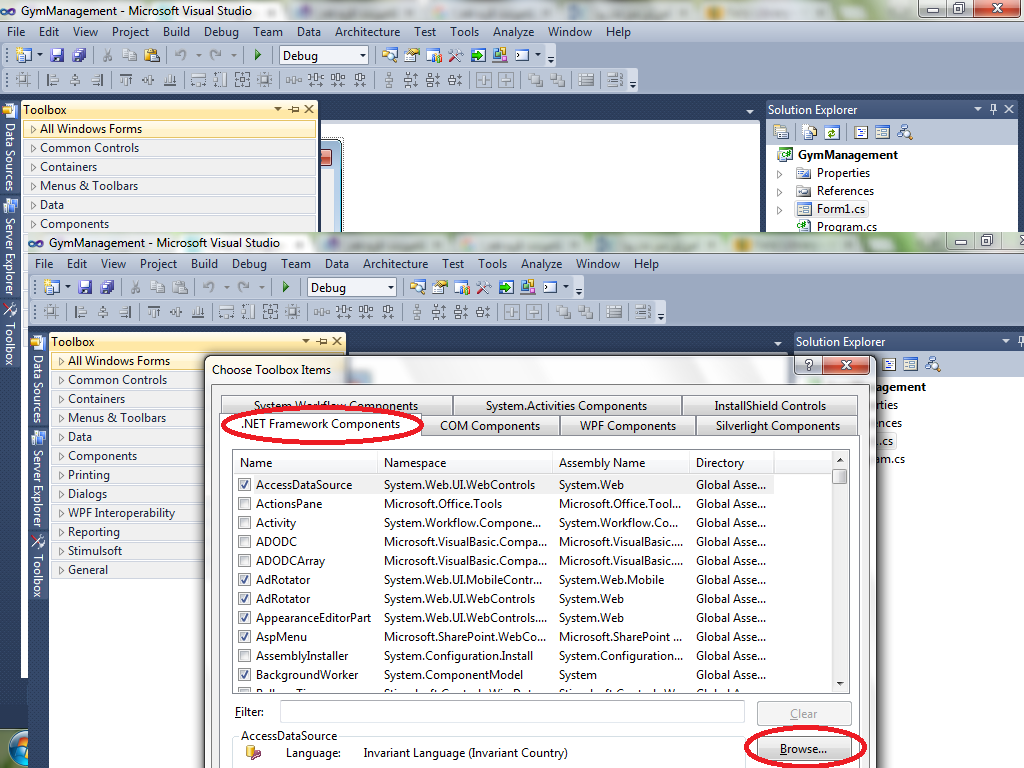1024x768 pixels.
Task: Check the AssemblyInstaller checkbox
Action: (x=244, y=655)
